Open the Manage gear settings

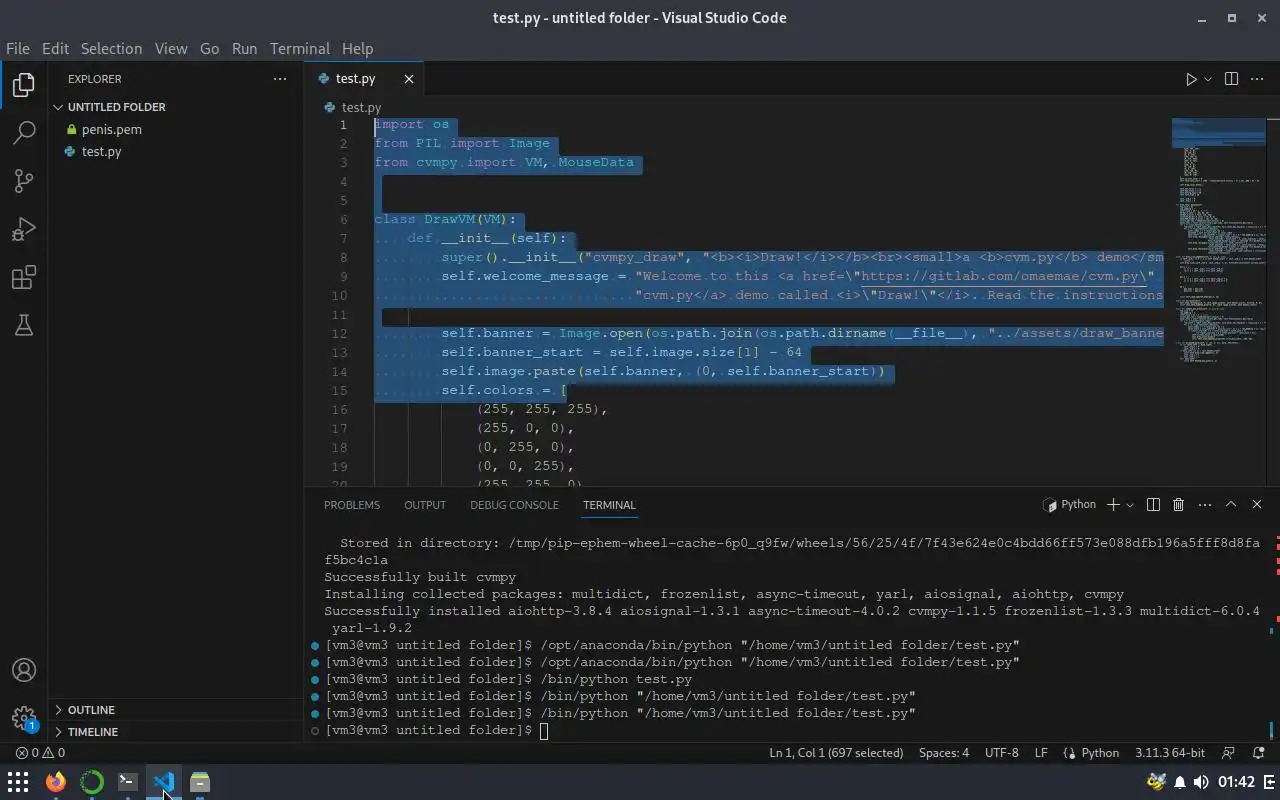pos(24,717)
